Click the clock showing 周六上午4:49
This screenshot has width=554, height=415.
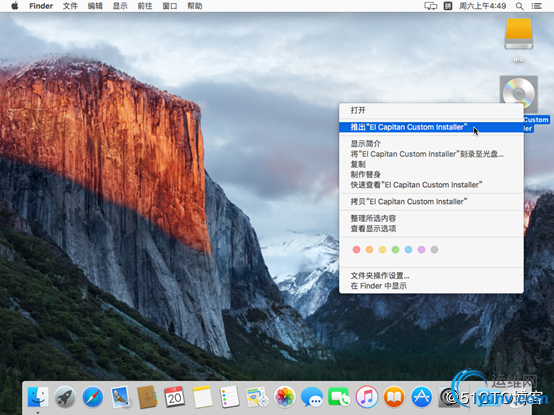coord(483,6)
